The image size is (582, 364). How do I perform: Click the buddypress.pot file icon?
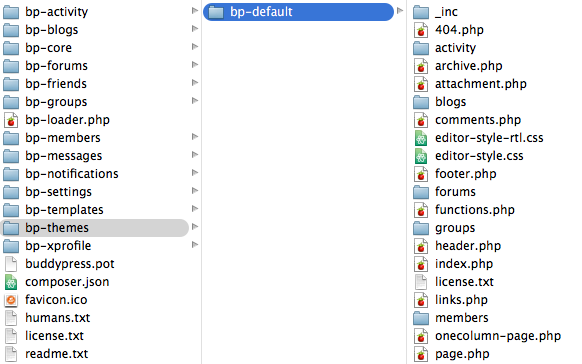click(11, 264)
